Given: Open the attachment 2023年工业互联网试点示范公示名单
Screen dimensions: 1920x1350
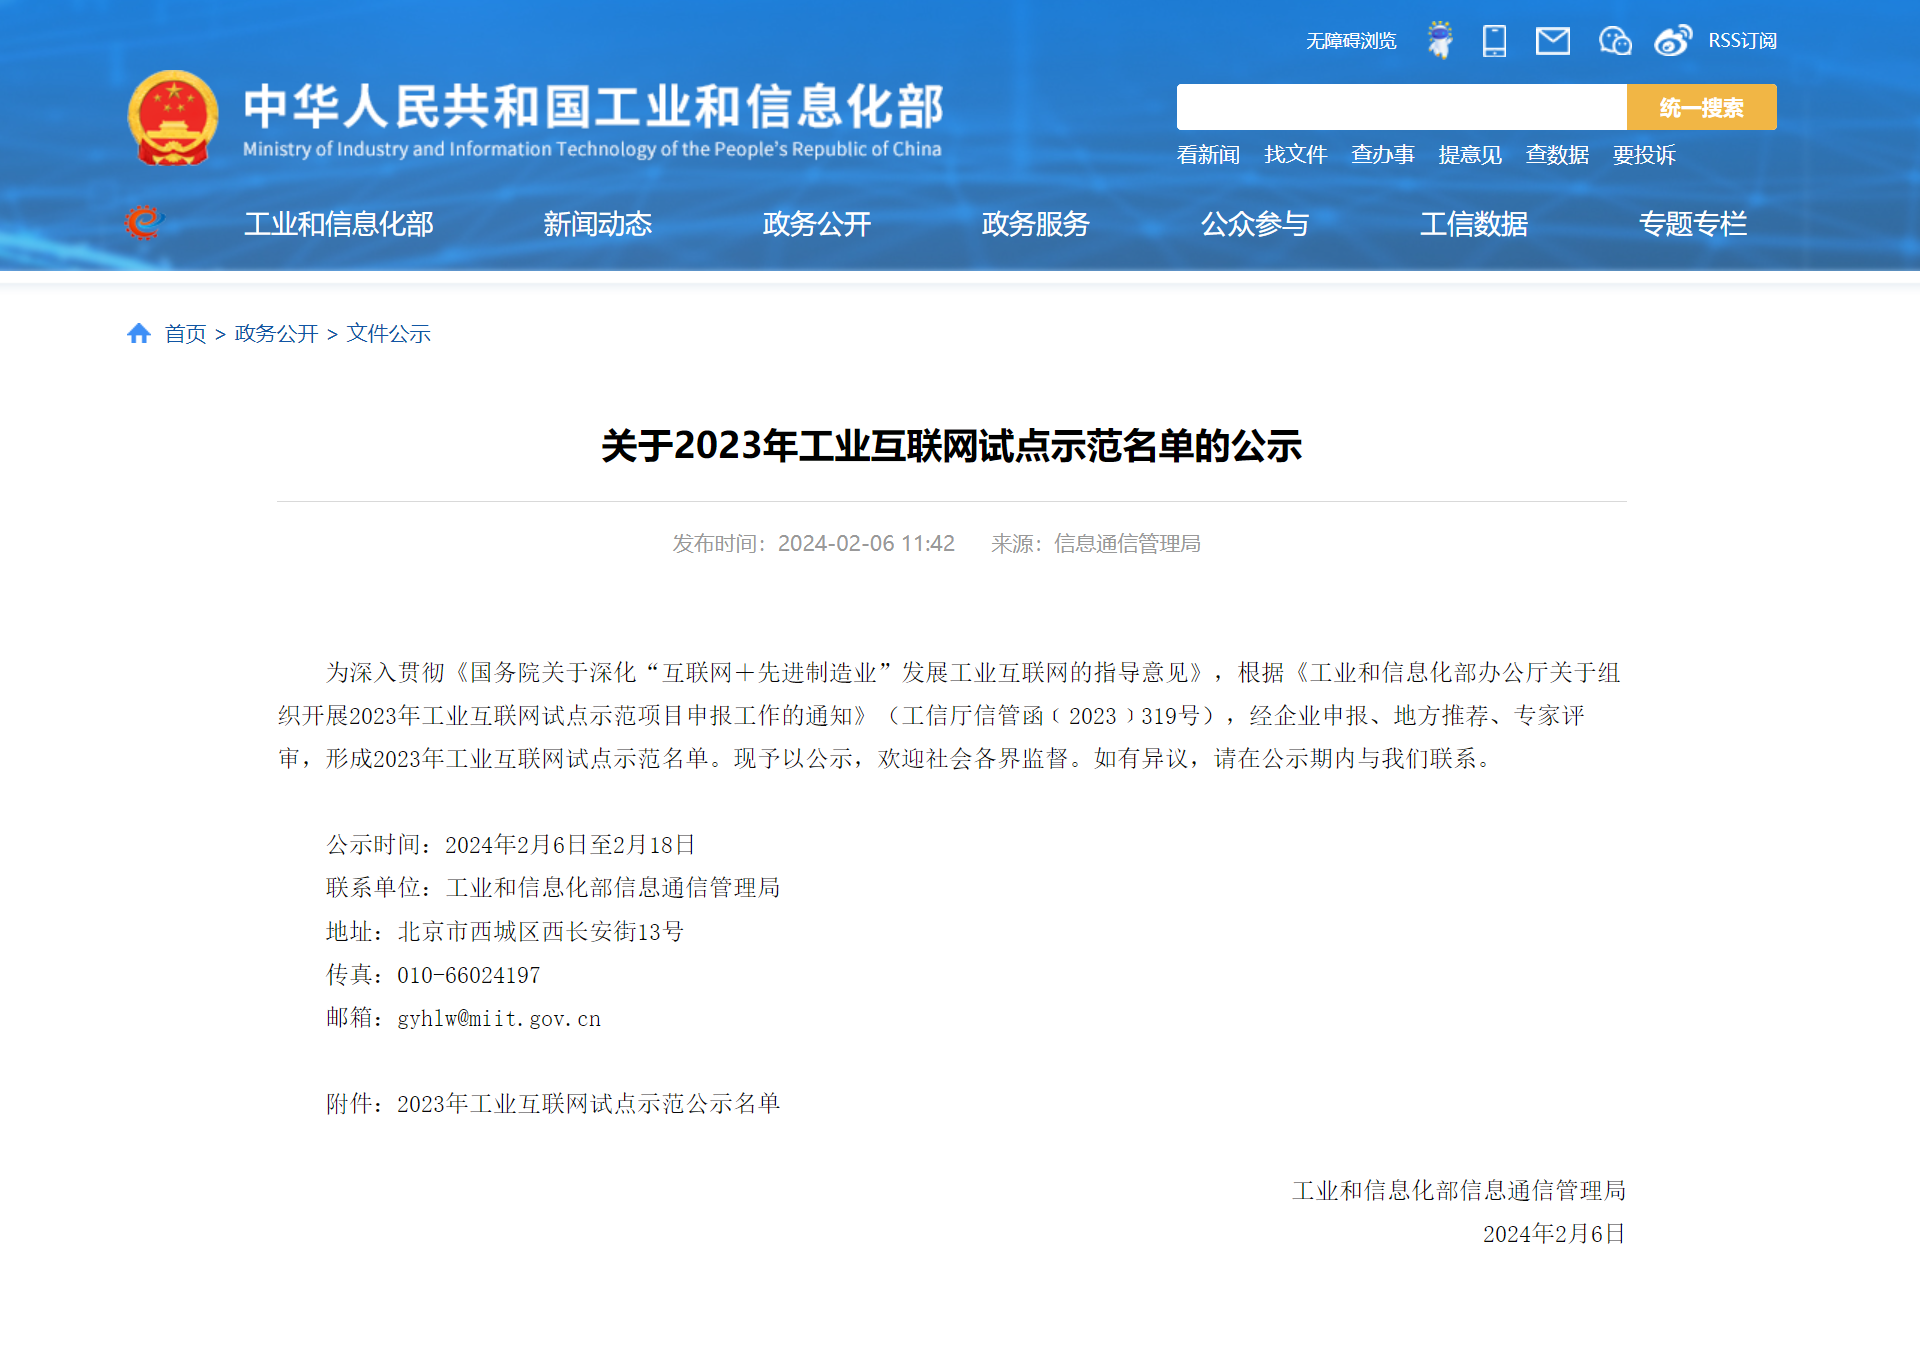Looking at the screenshot, I should pos(588,1104).
